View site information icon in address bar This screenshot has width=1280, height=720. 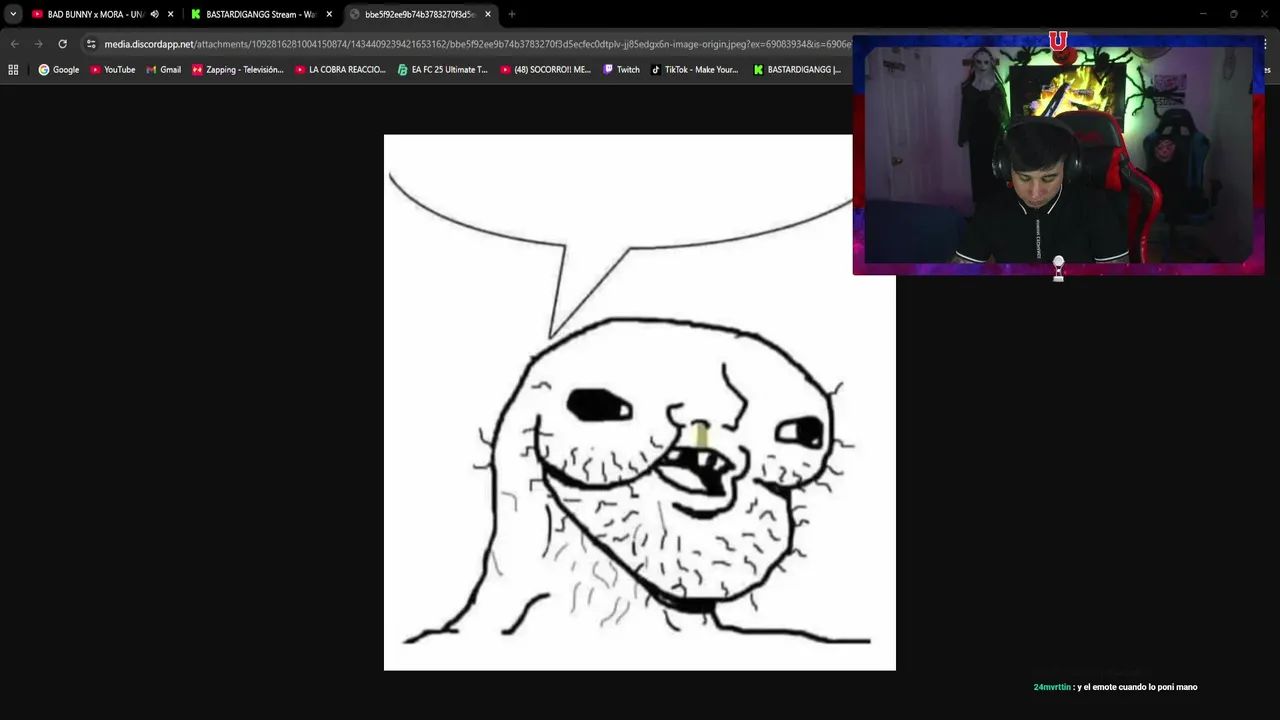point(91,44)
